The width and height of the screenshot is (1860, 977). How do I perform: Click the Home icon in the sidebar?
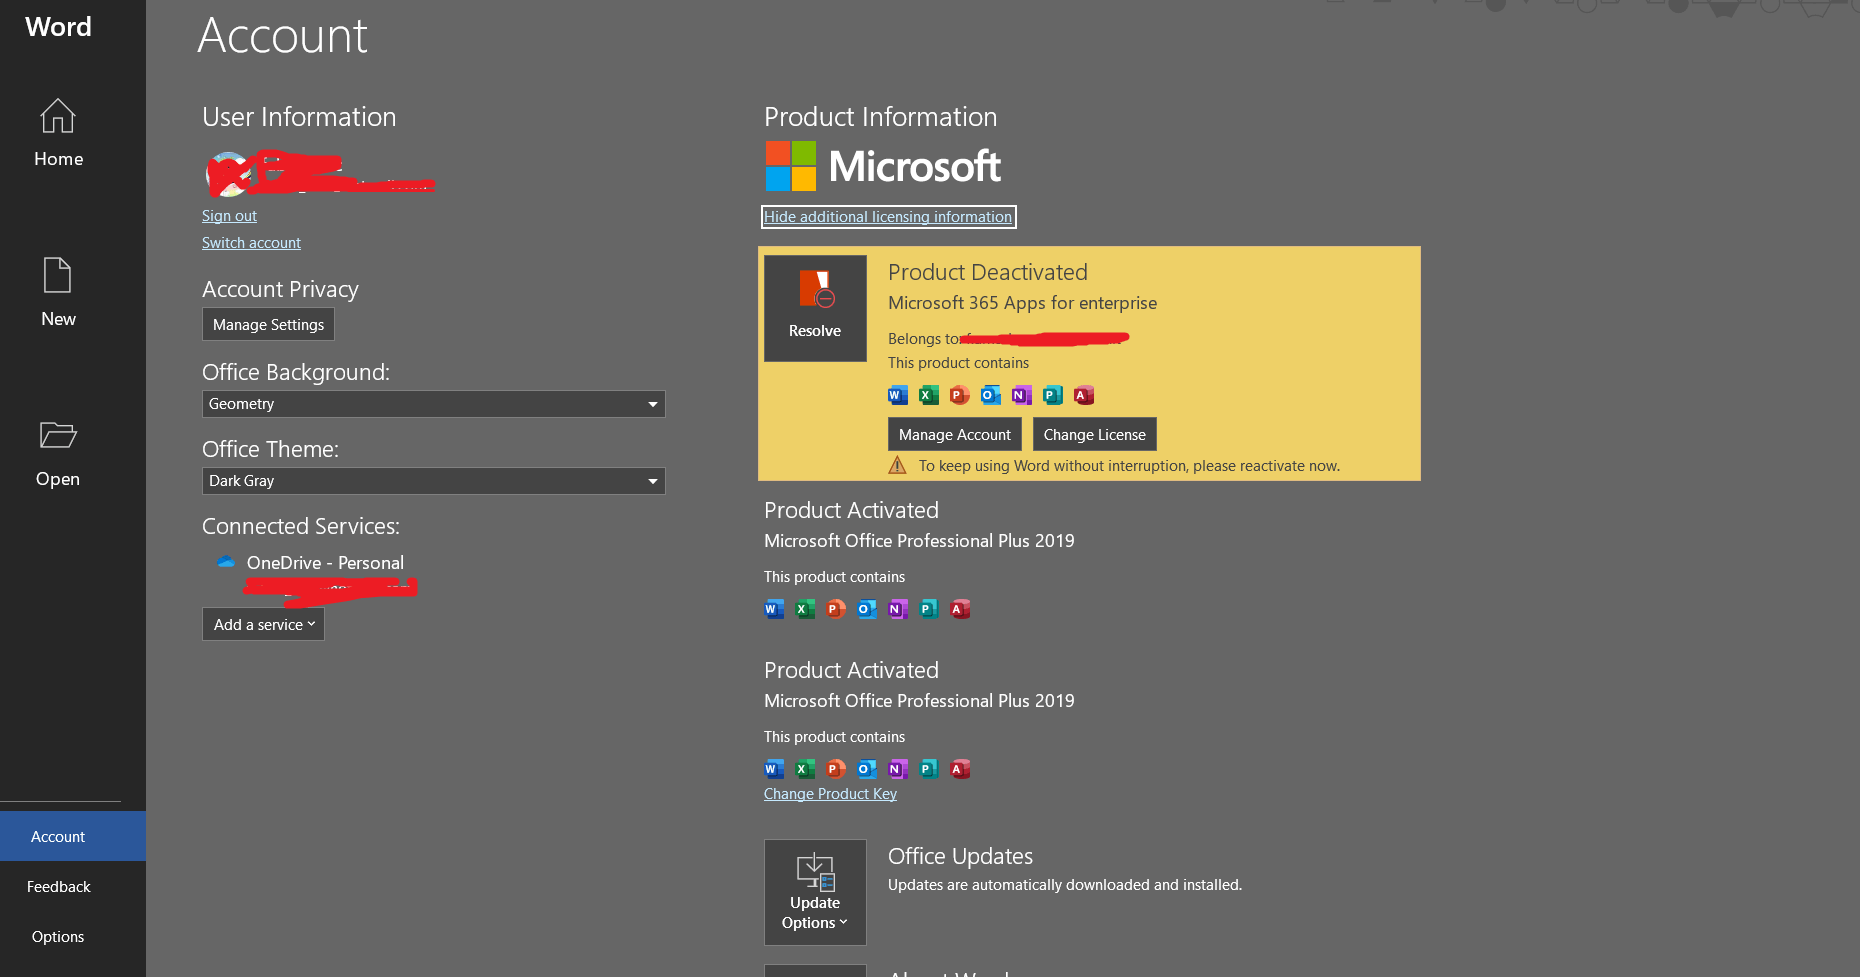coord(57,116)
